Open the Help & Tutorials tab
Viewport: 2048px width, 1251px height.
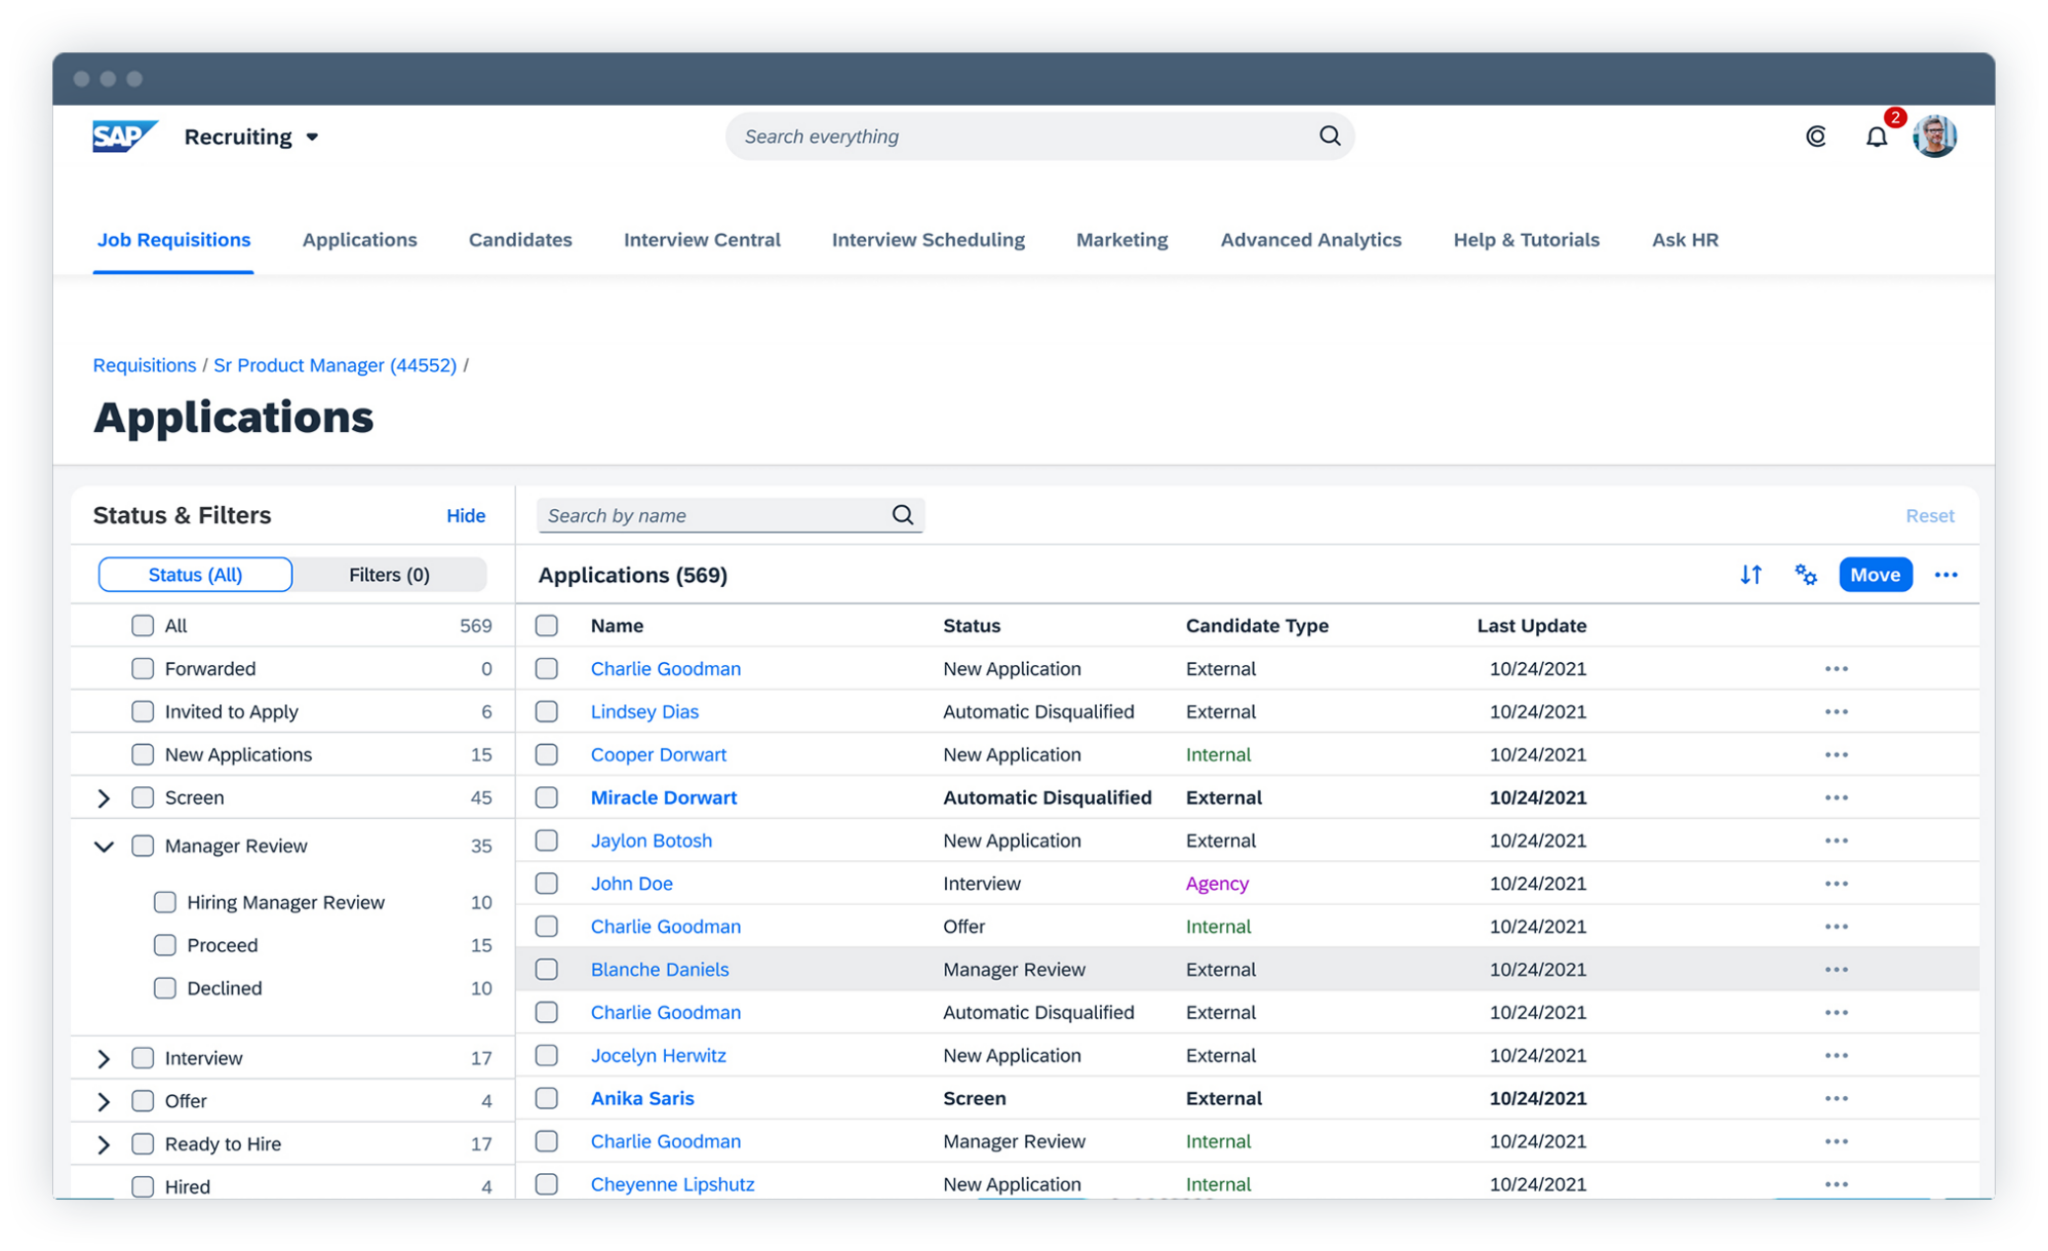[x=1526, y=240]
